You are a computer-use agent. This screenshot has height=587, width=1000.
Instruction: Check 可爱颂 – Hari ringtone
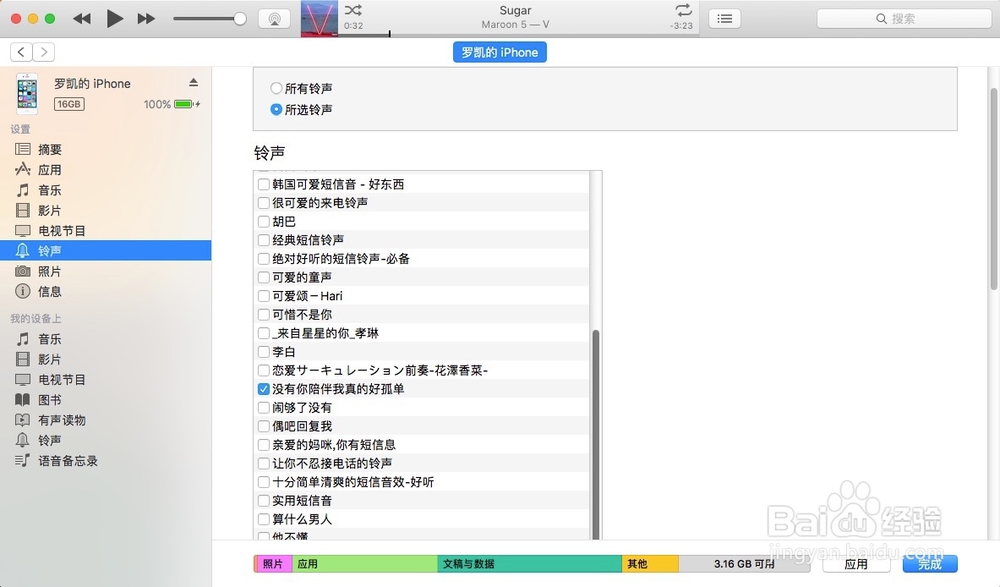pyautogui.click(x=263, y=296)
